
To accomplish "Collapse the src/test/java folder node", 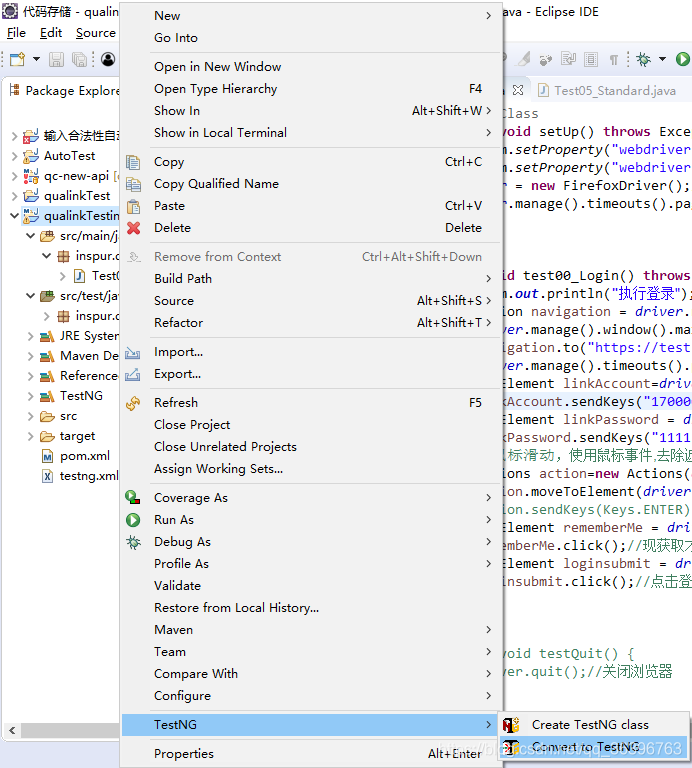I will point(30,296).
